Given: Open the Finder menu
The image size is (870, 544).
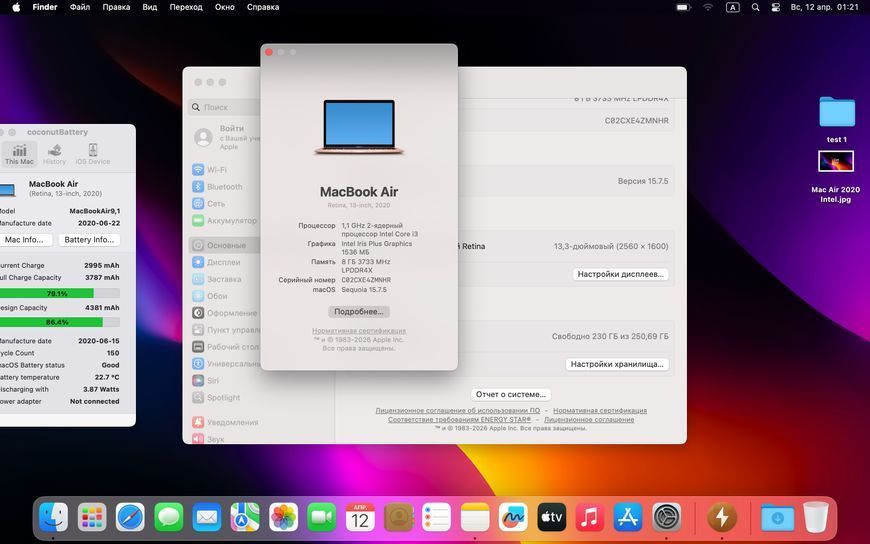Looking at the screenshot, I should point(45,7).
